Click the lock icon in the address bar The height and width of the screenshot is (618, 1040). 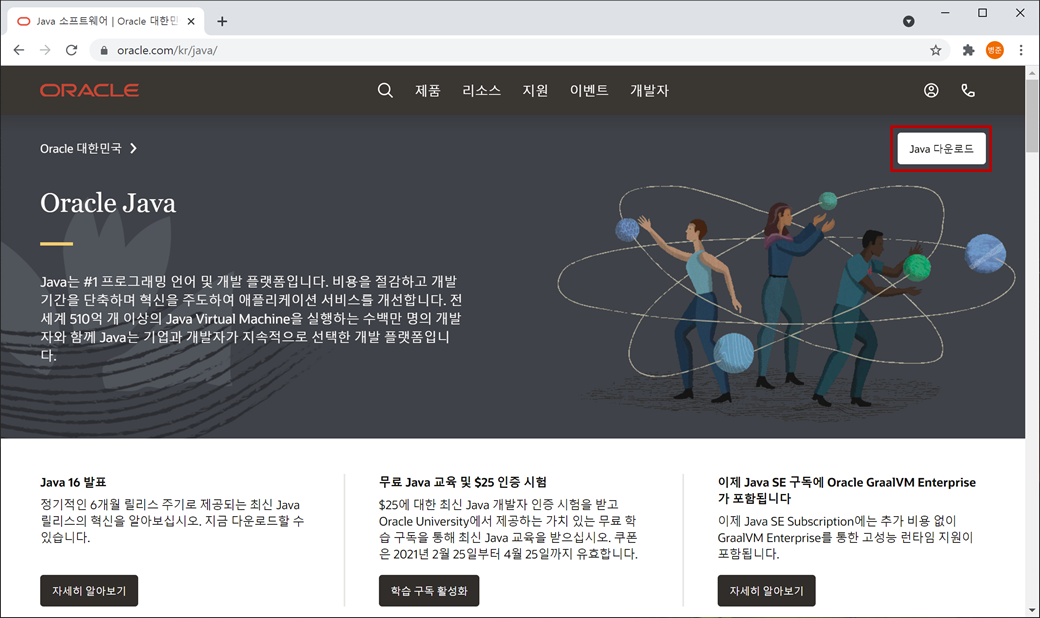(x=103, y=50)
